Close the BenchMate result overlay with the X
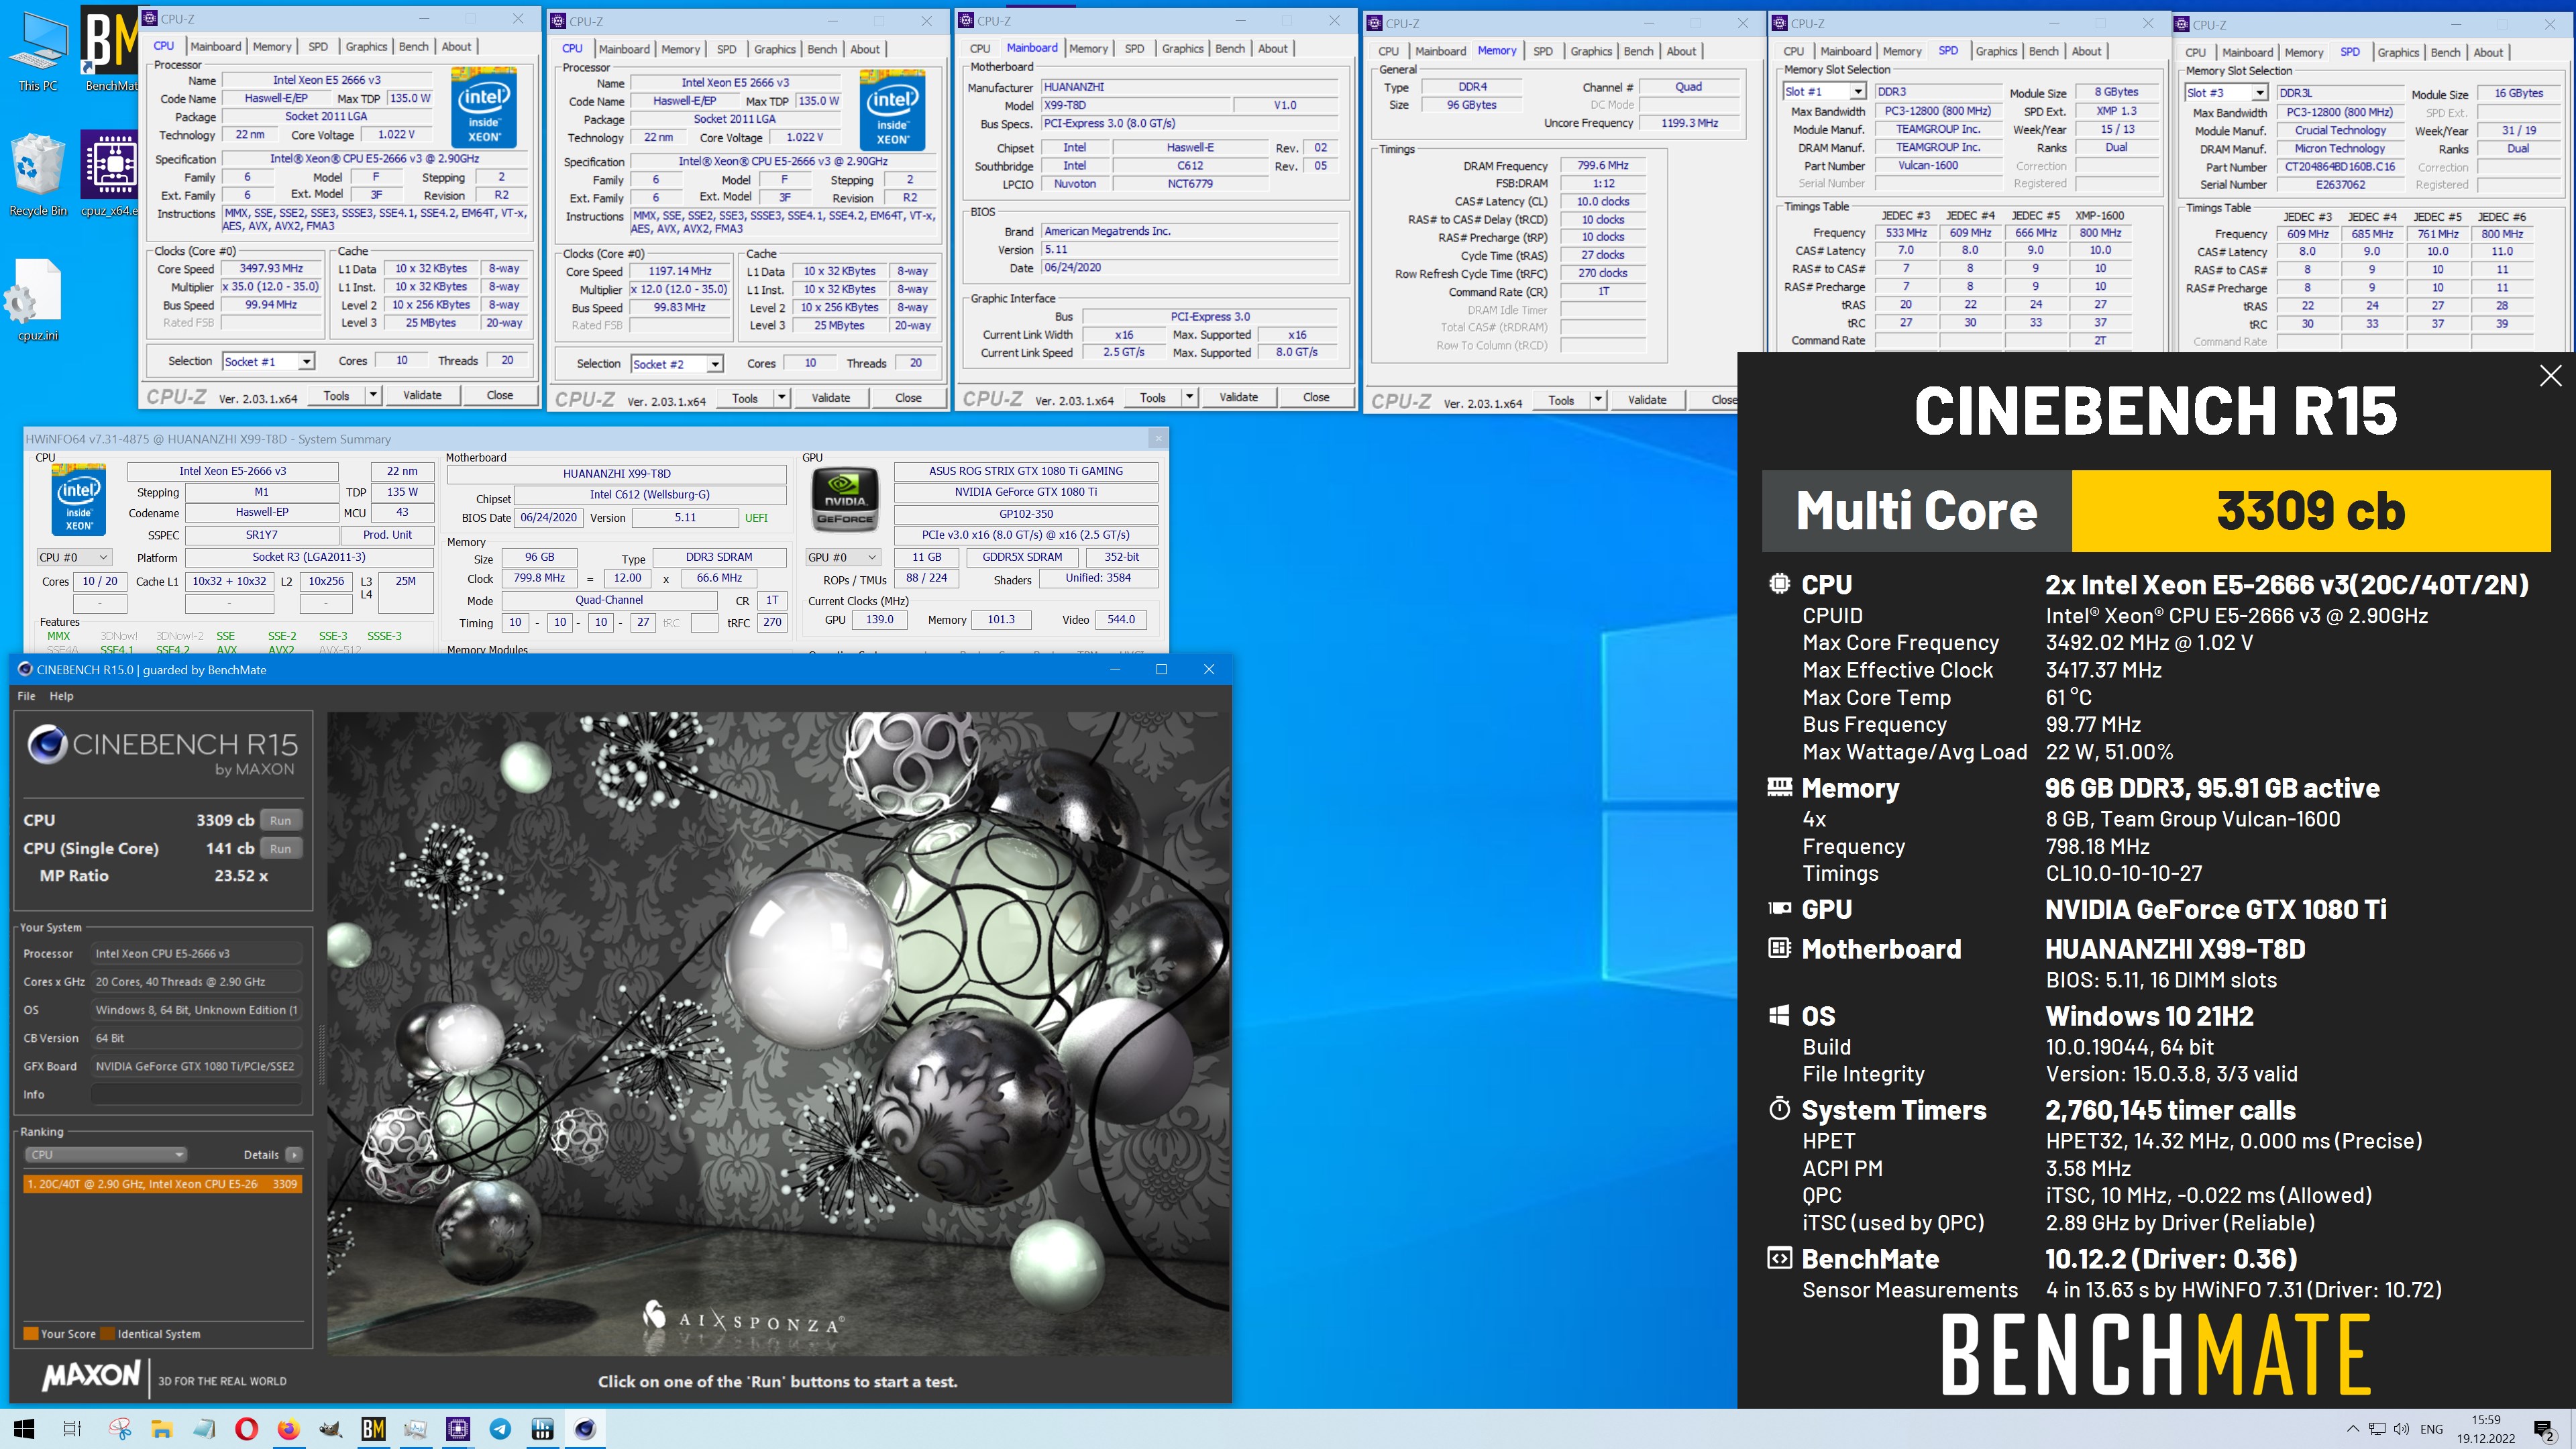 (2550, 376)
